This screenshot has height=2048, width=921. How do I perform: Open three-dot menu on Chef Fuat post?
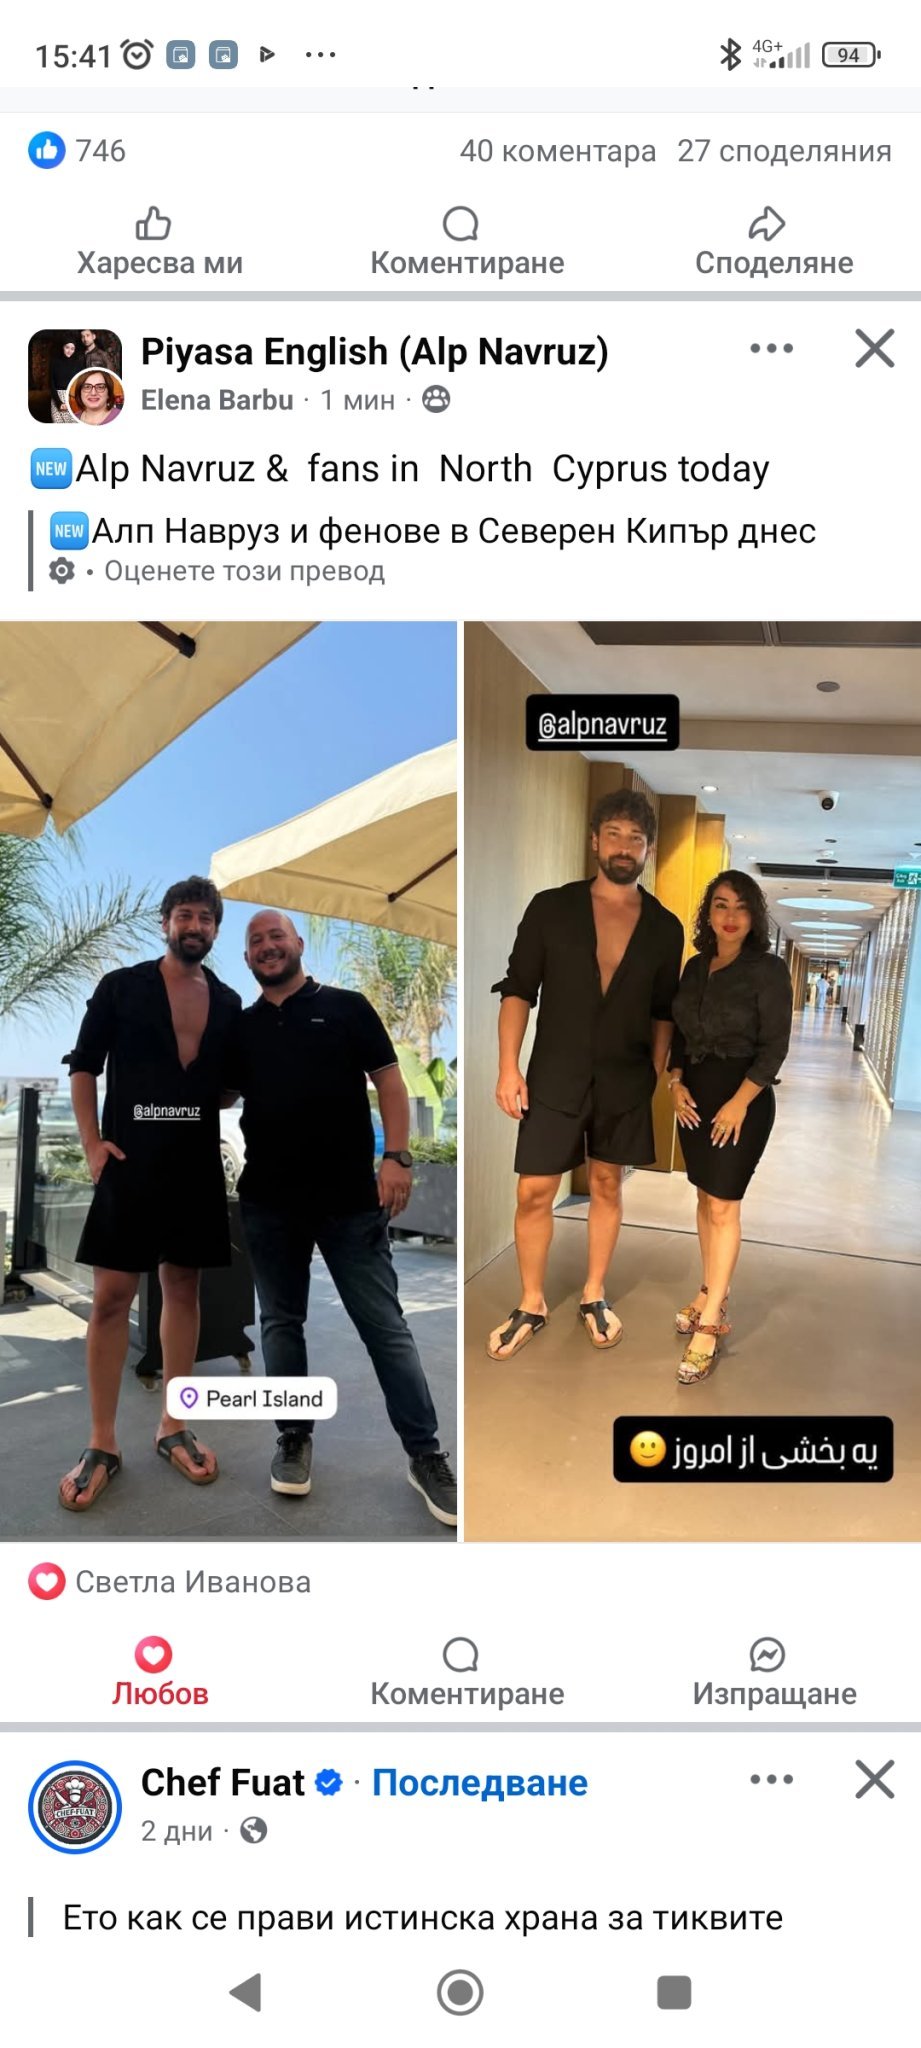(772, 1780)
